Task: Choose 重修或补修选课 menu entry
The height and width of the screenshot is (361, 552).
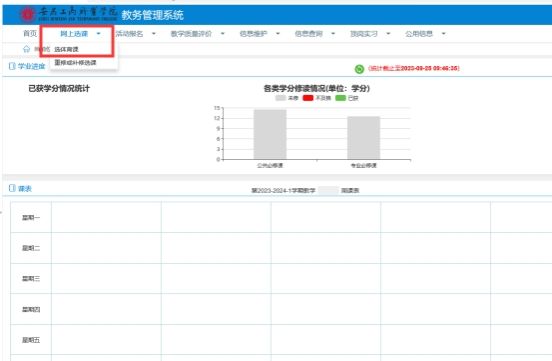Action: [75, 63]
